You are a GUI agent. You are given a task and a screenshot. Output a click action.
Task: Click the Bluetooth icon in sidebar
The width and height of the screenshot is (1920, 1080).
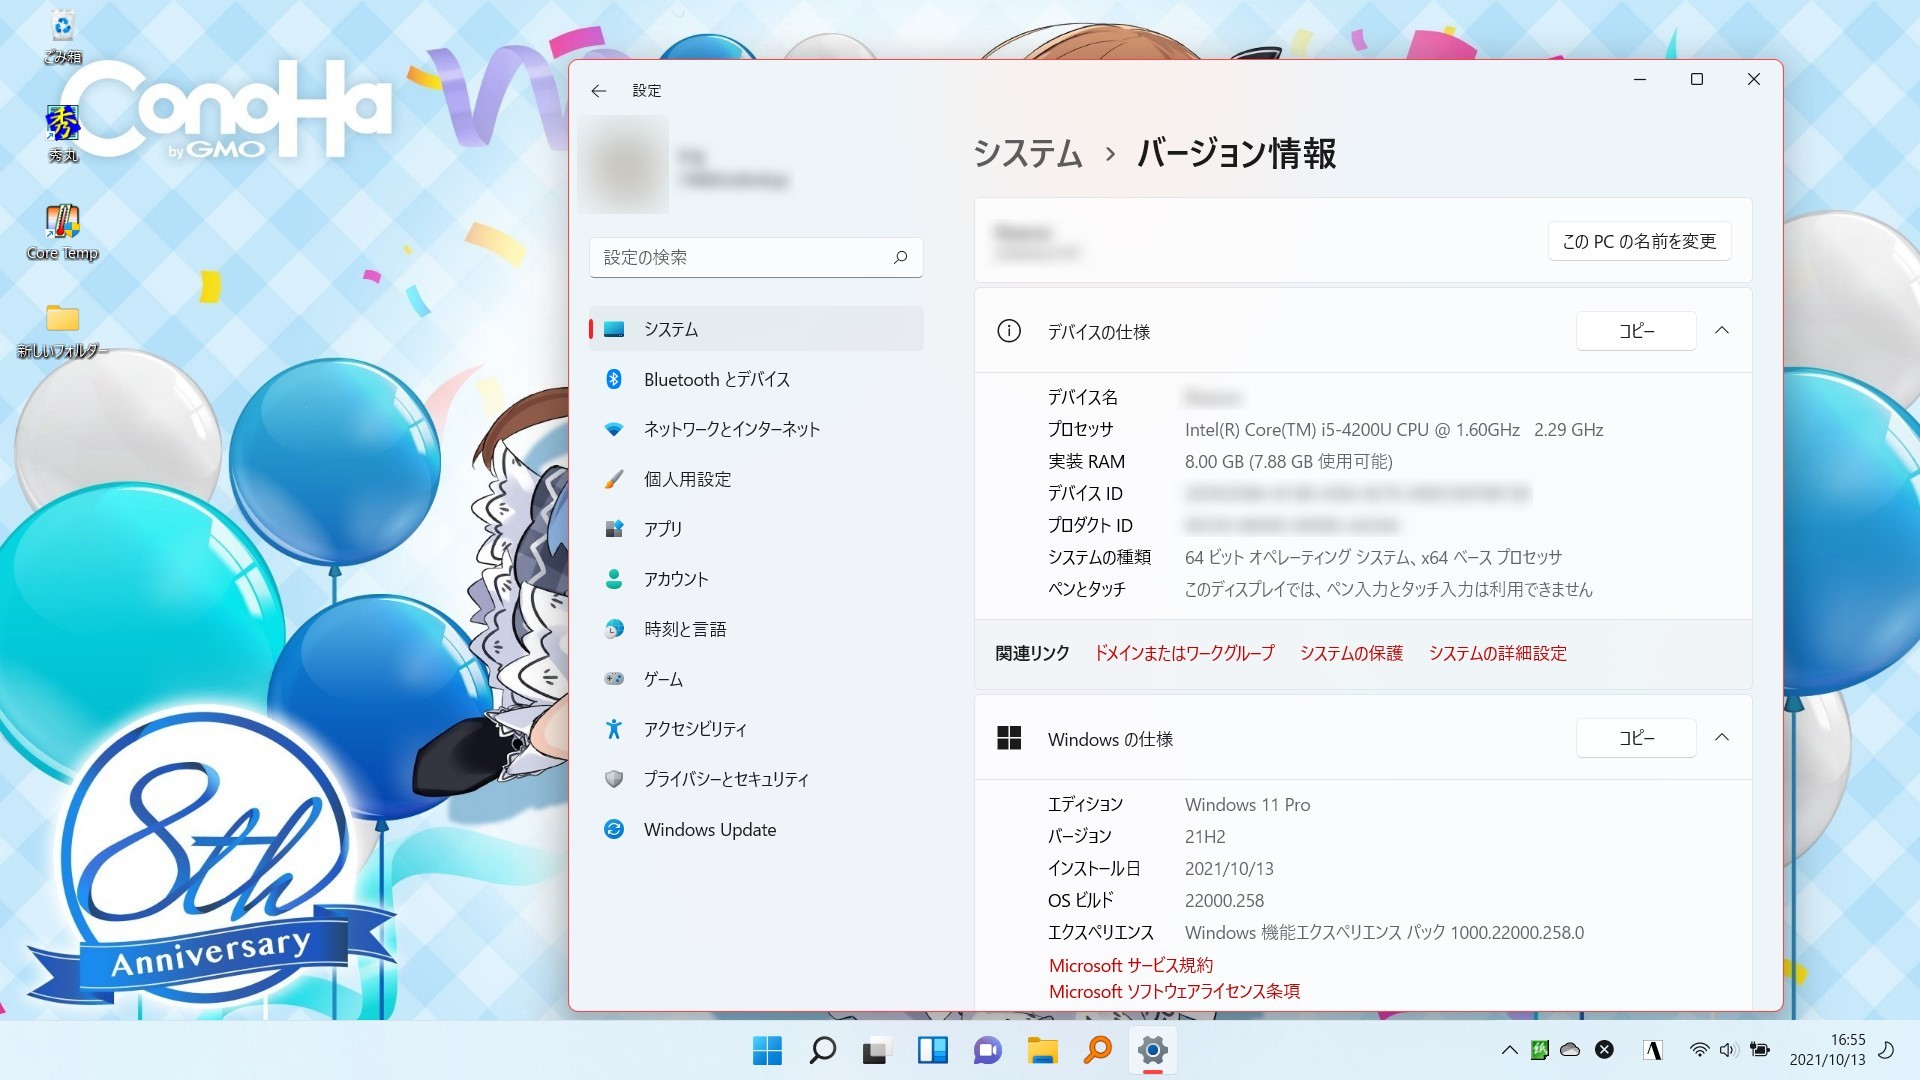click(614, 379)
